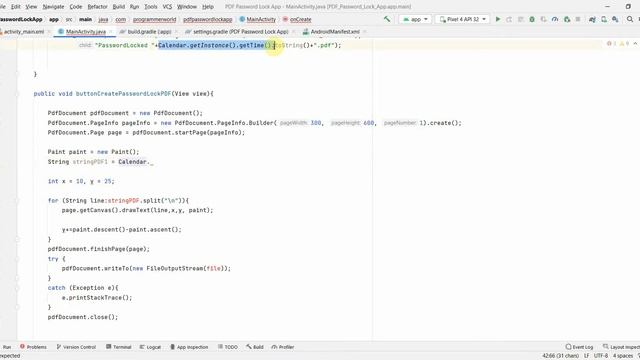Click the UTF-8 encoding indicator

(x=601, y=356)
